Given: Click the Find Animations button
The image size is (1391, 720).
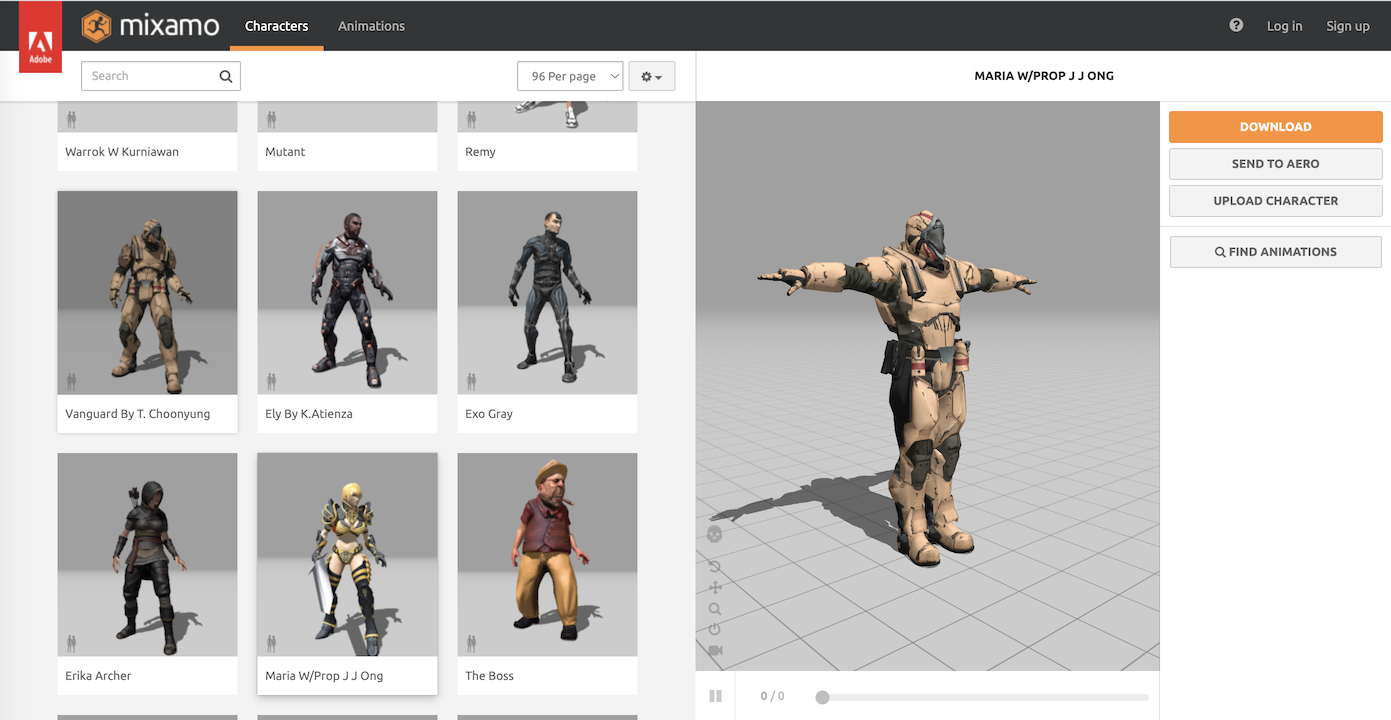Looking at the screenshot, I should [x=1276, y=252].
